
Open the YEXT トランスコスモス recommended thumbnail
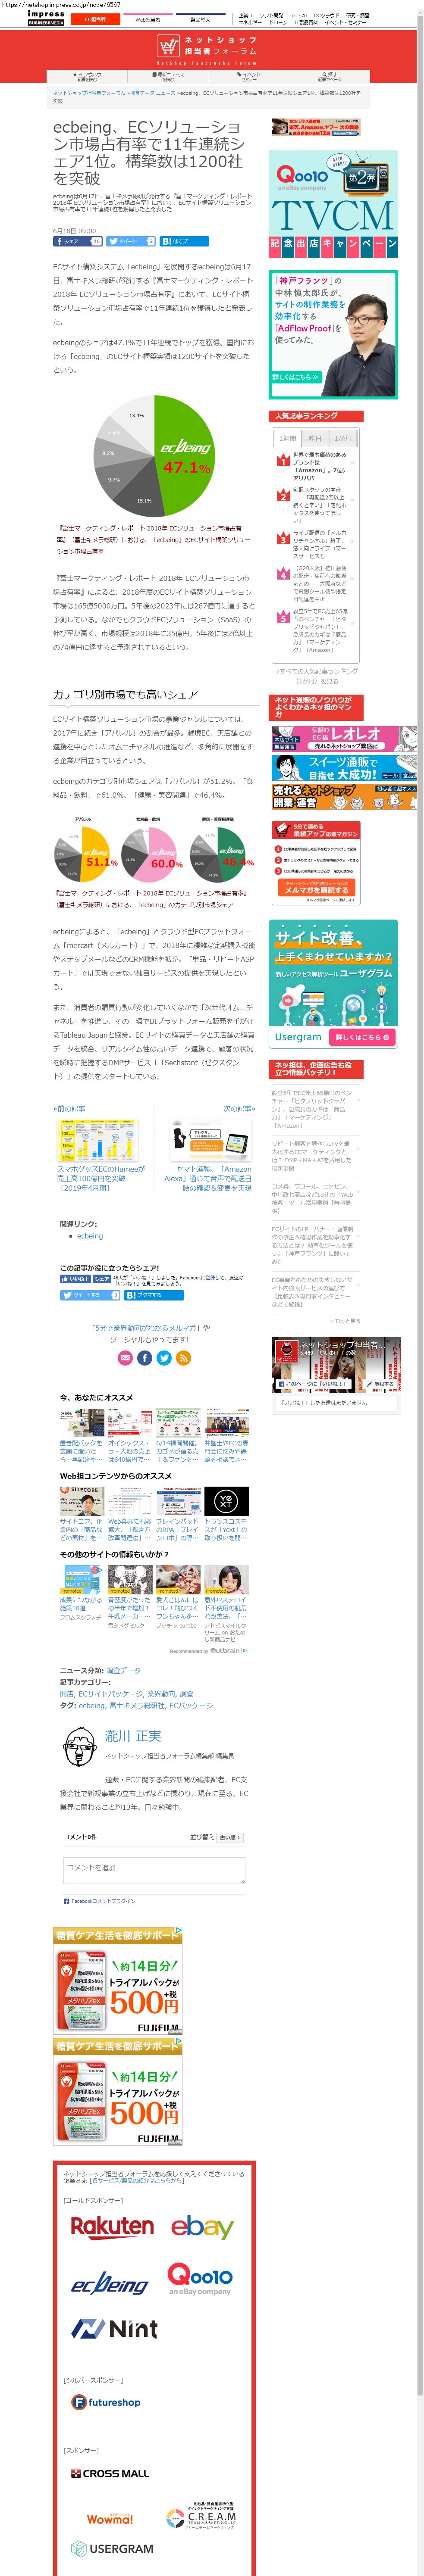click(226, 1500)
